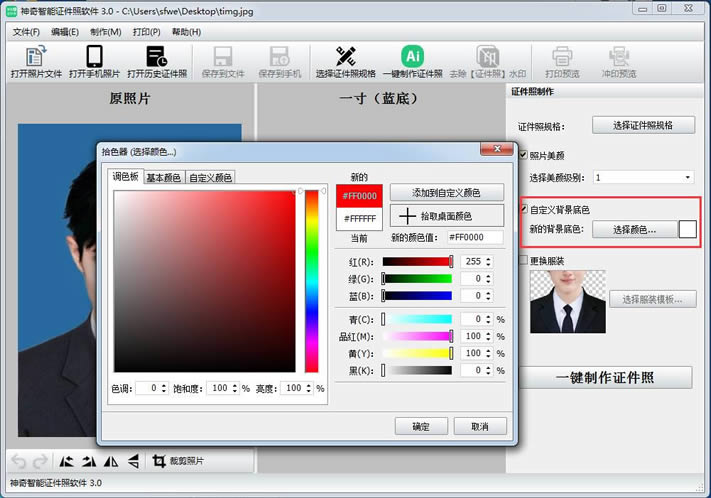This screenshot has height=498, width=711.
Task: Open 冲印预览 toolbar icon
Action: click(619, 62)
